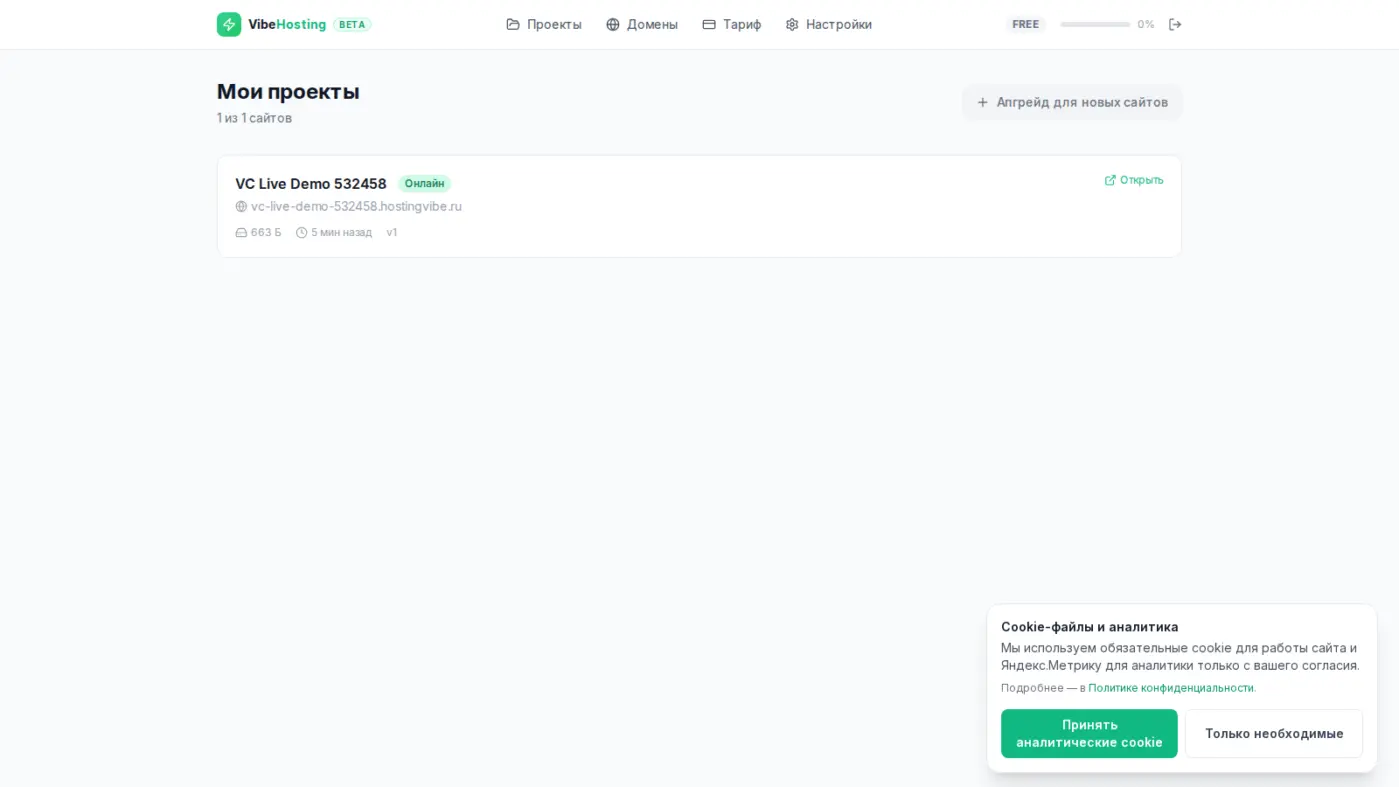Click the VibeHosting lightning logo icon
The width and height of the screenshot is (1399, 787).
tap(229, 24)
